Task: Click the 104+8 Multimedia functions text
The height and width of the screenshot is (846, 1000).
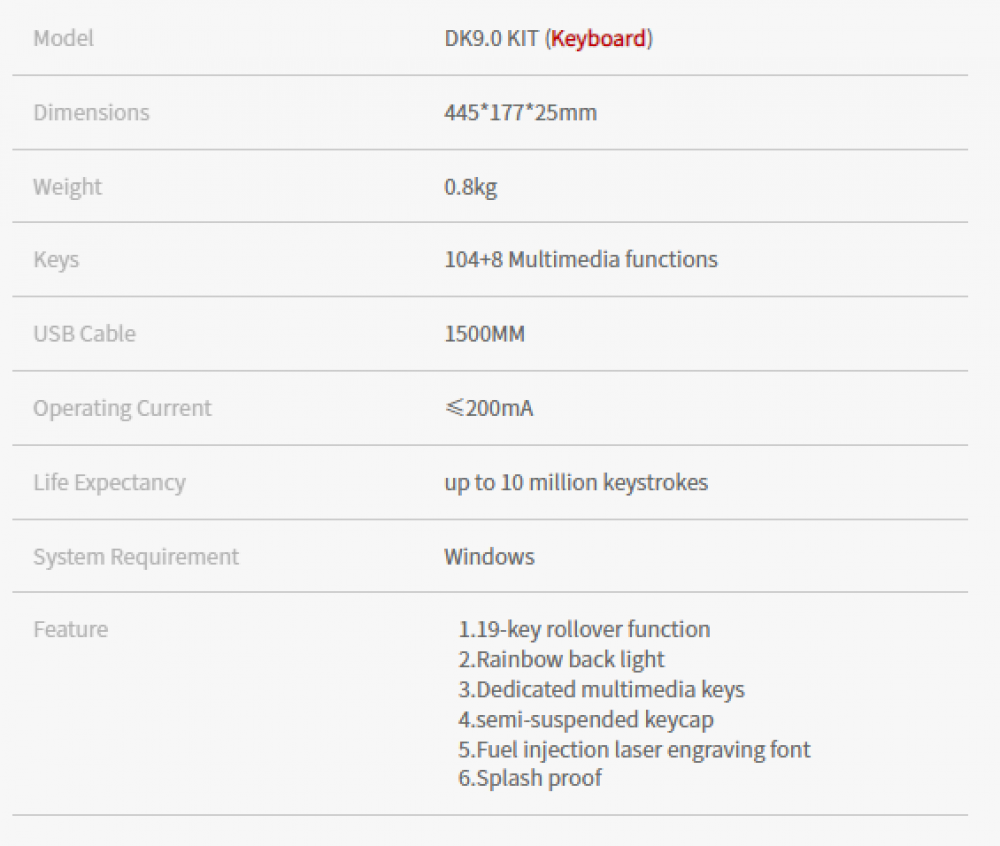Action: pyautogui.click(x=580, y=260)
